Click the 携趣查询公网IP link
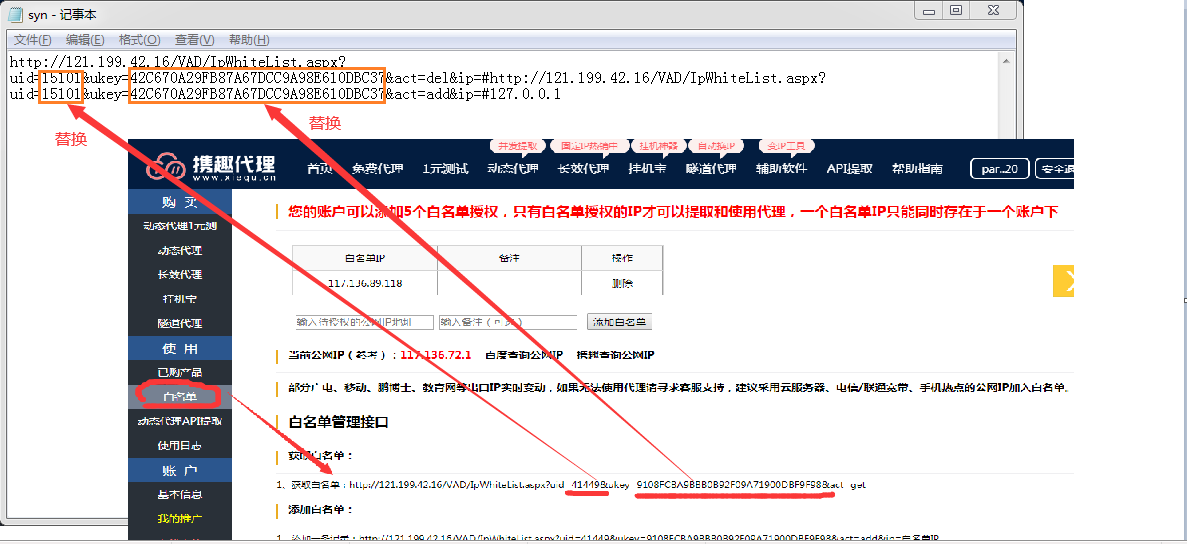The image size is (1187, 544). point(615,355)
